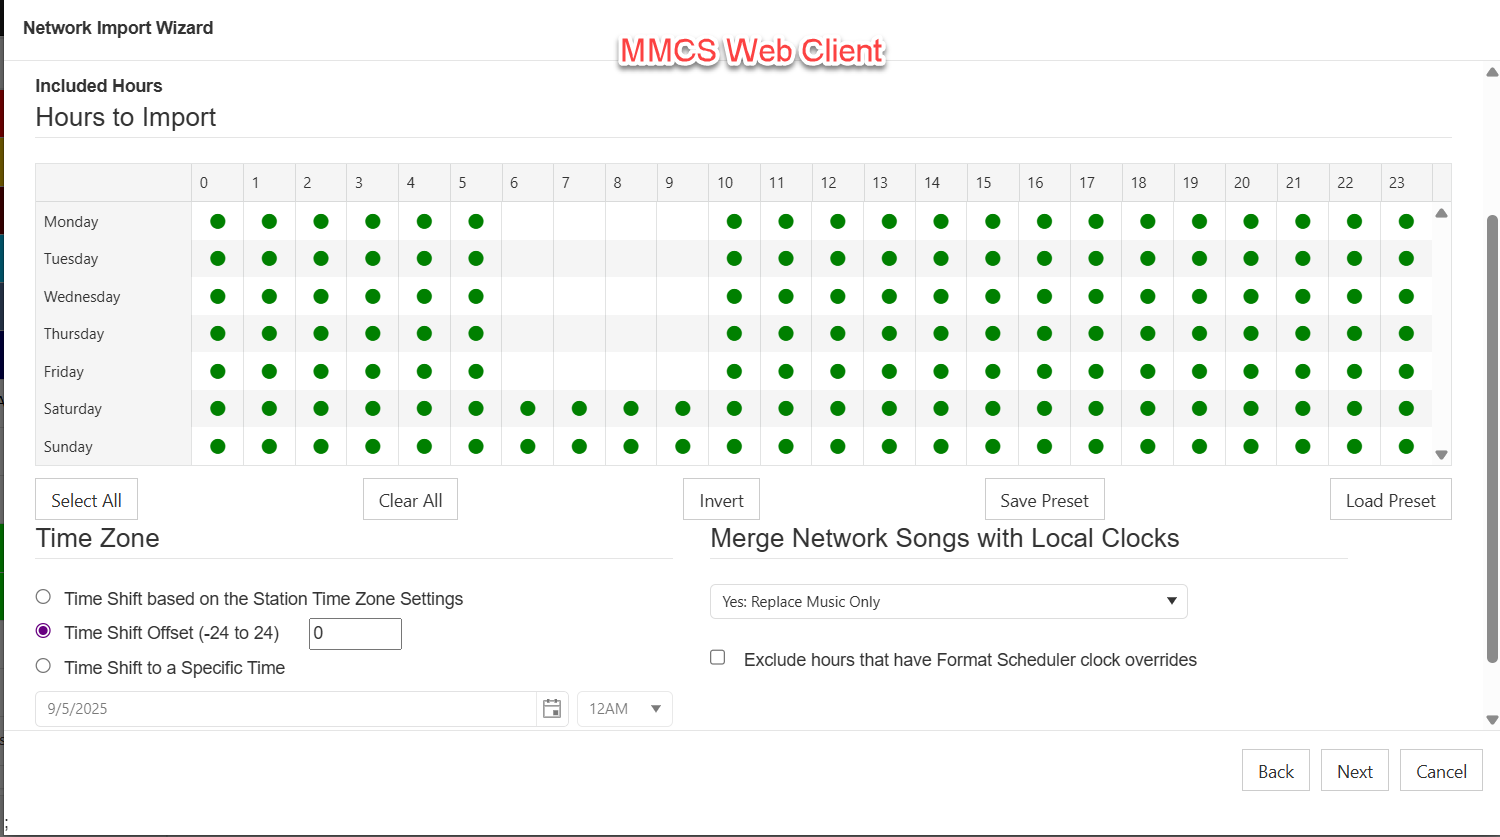Toggle Monday hour 0 green dot
This screenshot has height=837, width=1500.
coord(218,221)
